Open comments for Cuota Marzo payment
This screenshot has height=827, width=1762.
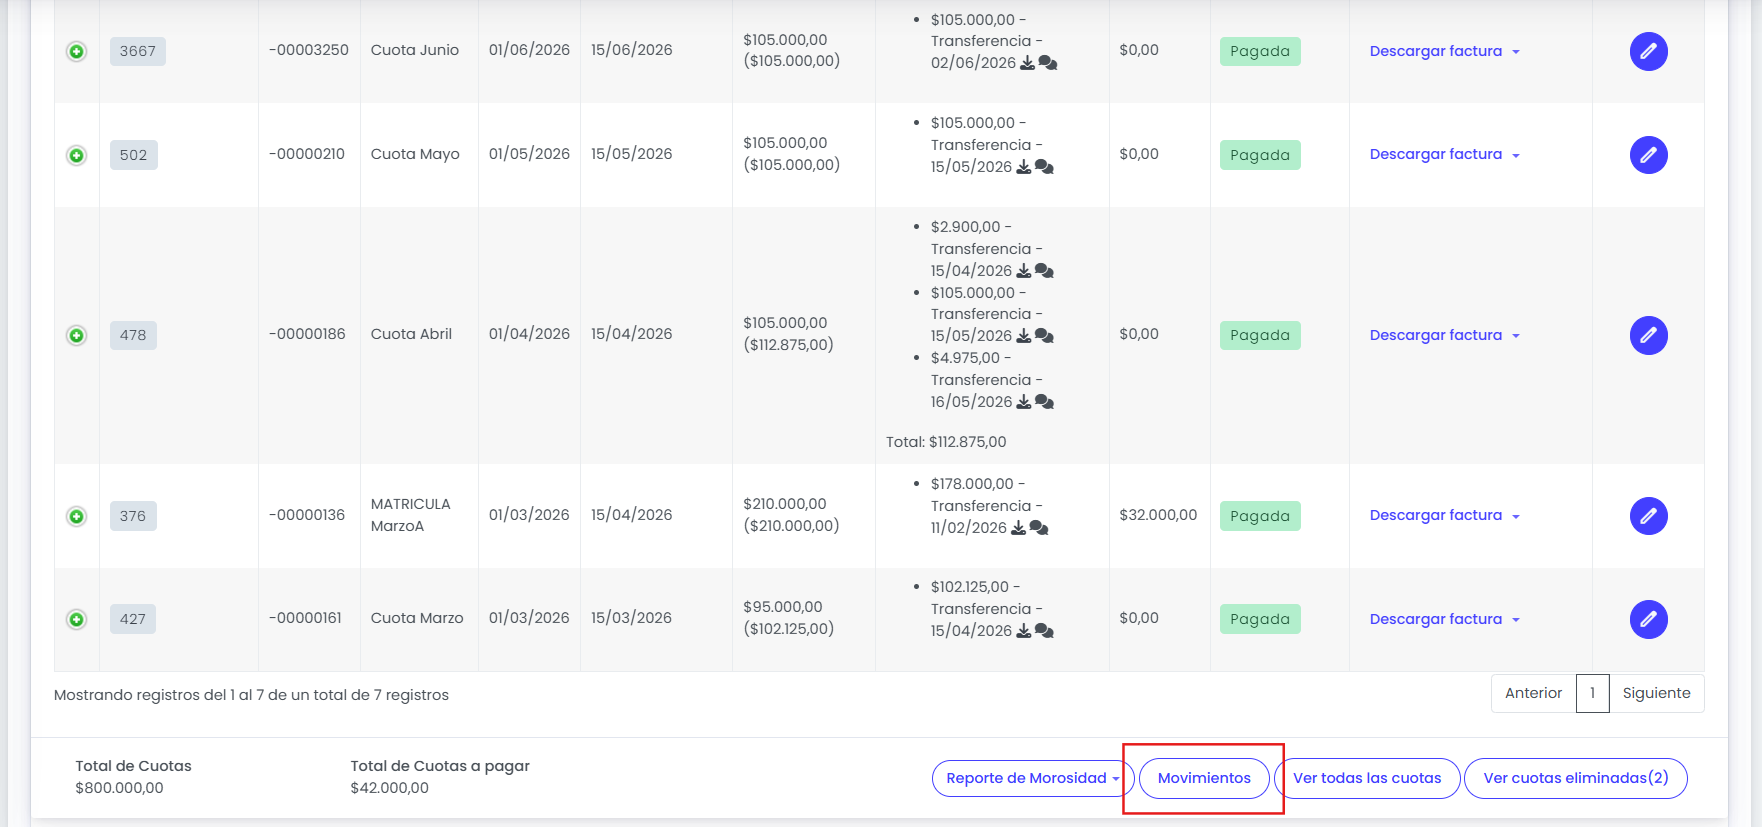click(1044, 631)
